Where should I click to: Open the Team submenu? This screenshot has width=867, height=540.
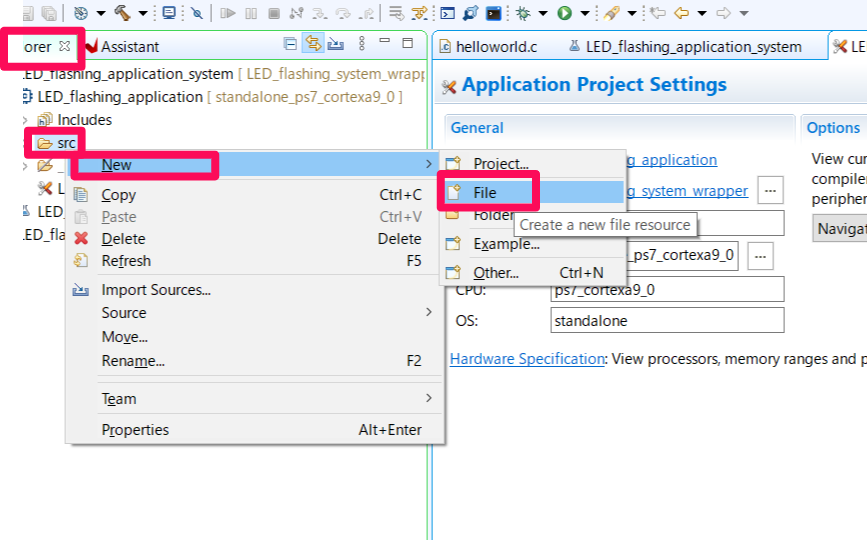(255, 399)
